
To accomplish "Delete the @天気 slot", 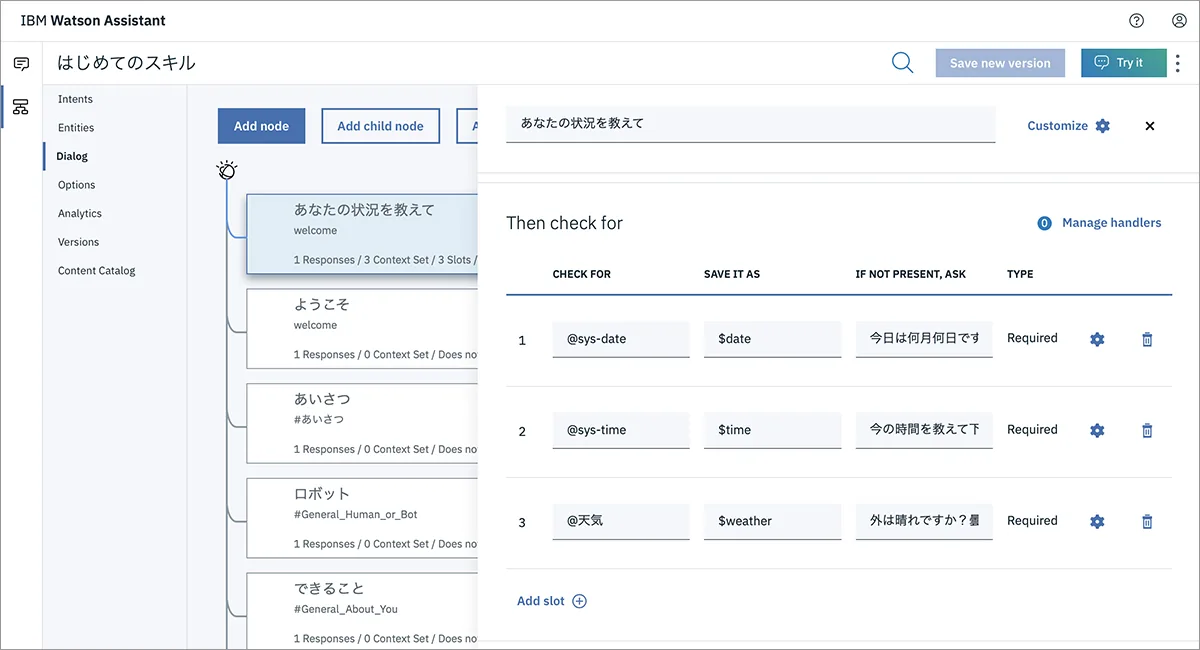I will [x=1147, y=521].
